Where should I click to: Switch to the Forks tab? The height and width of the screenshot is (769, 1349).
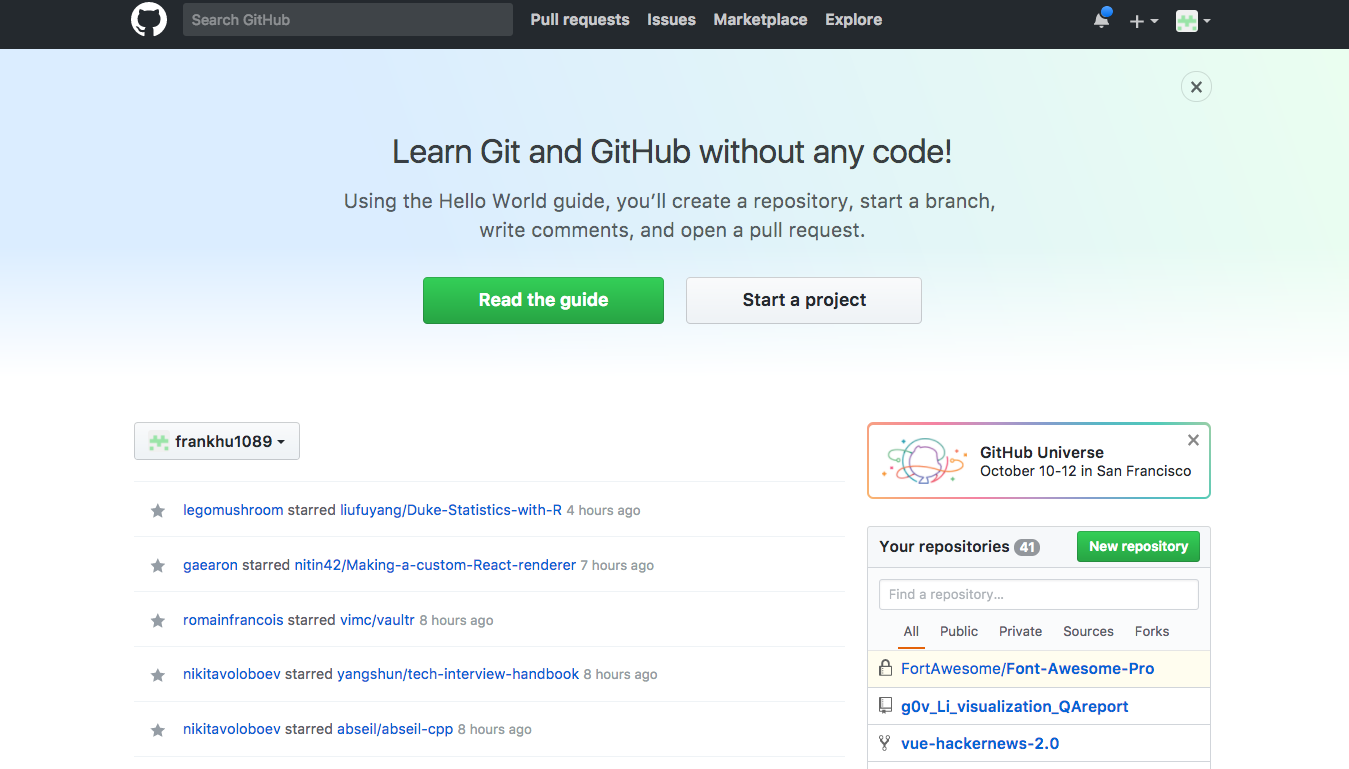1152,632
